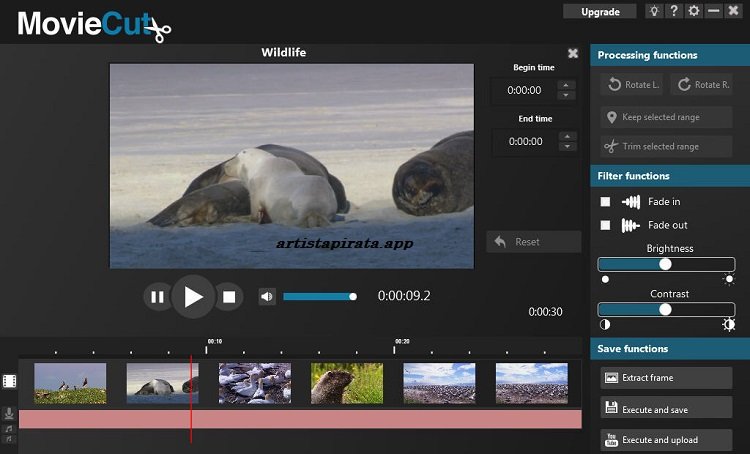Click the Upgrade button
Screen dimensions: 750x454
600,11
